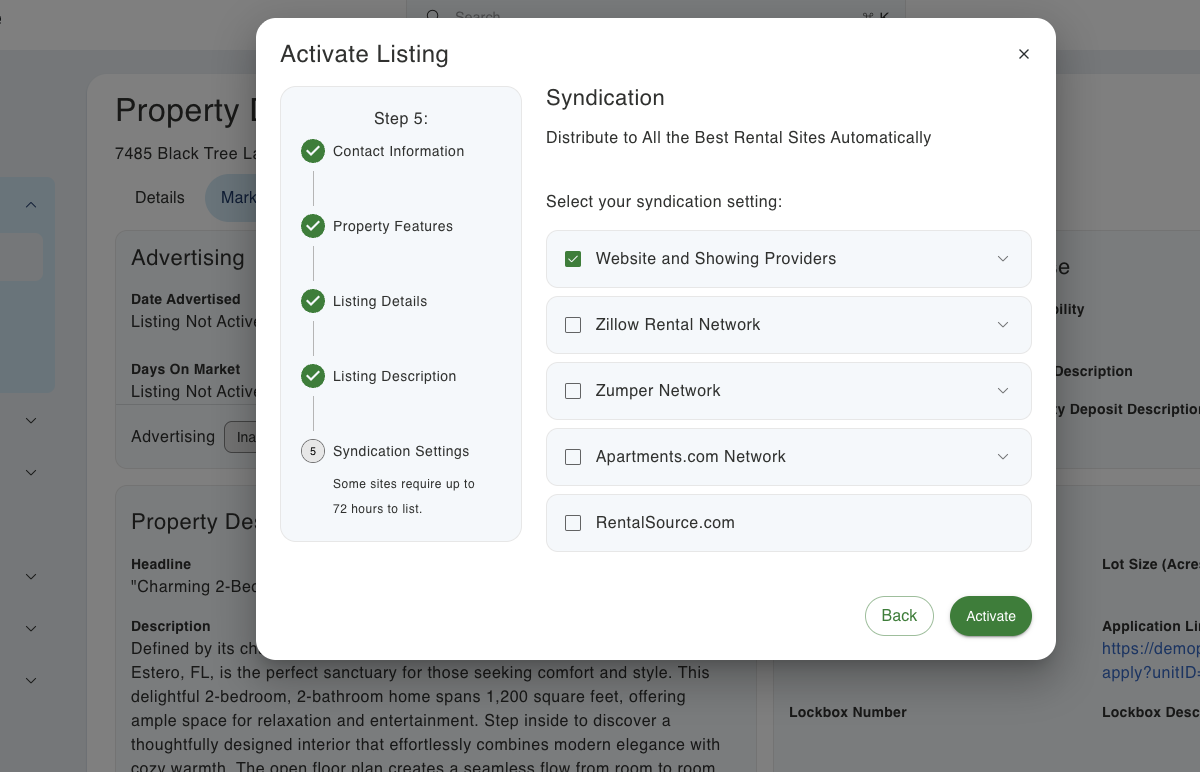Switch to the Details tab

click(160, 197)
